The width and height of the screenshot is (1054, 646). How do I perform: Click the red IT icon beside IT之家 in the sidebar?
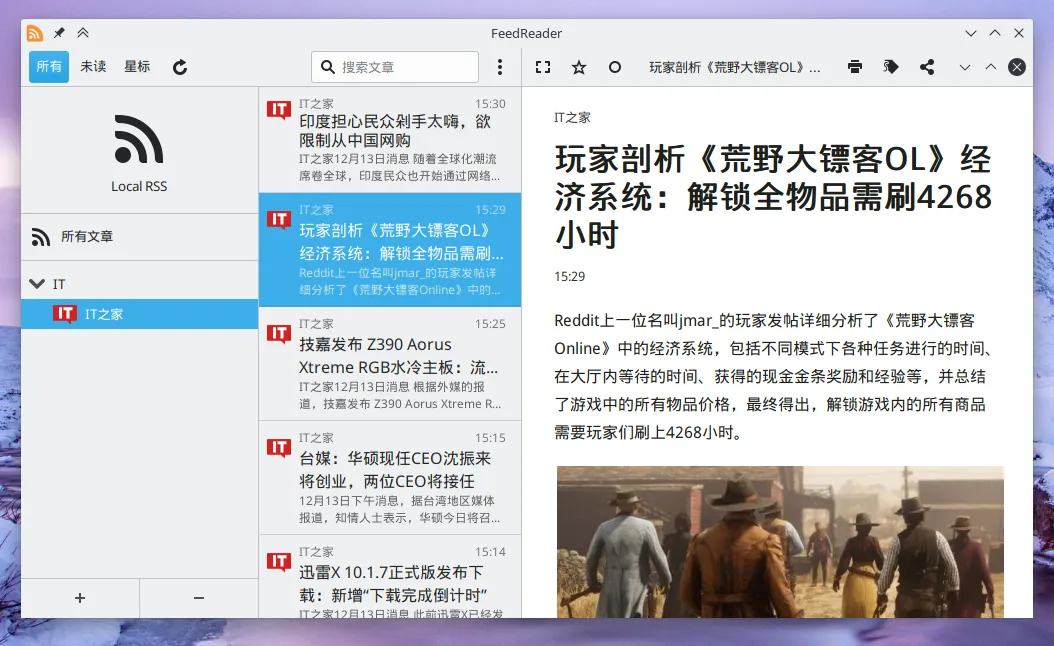(x=65, y=314)
